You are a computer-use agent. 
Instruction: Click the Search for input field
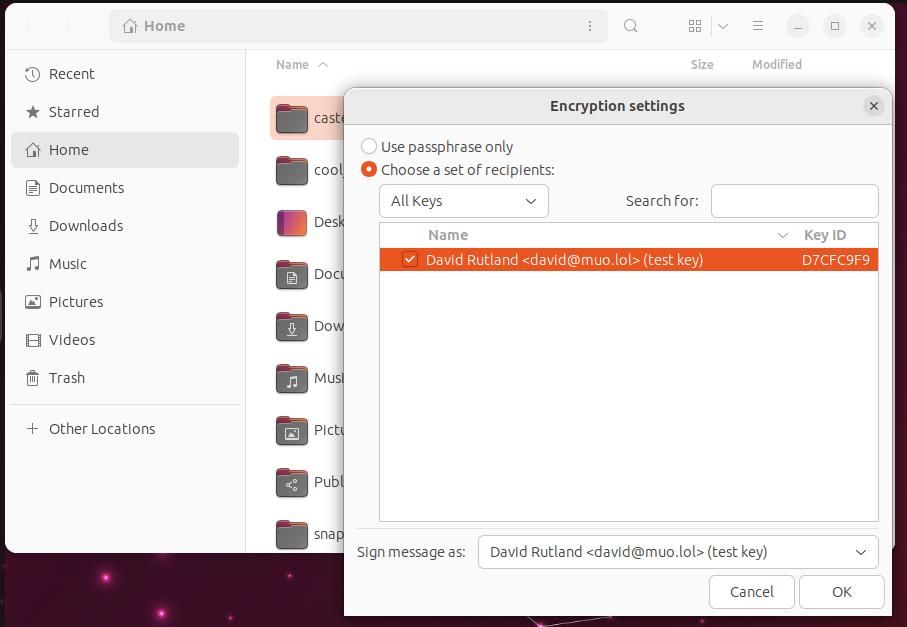coord(794,201)
